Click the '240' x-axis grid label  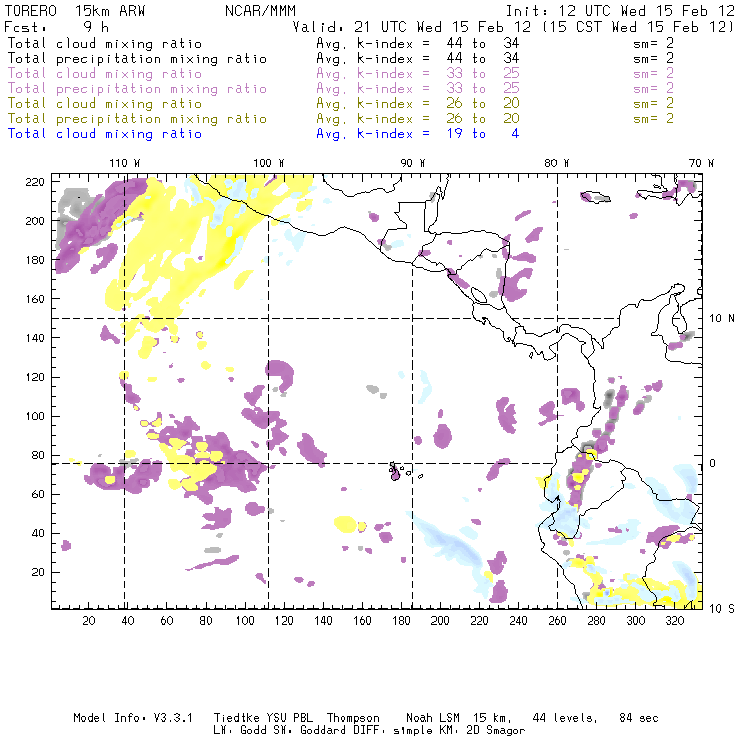(x=518, y=621)
